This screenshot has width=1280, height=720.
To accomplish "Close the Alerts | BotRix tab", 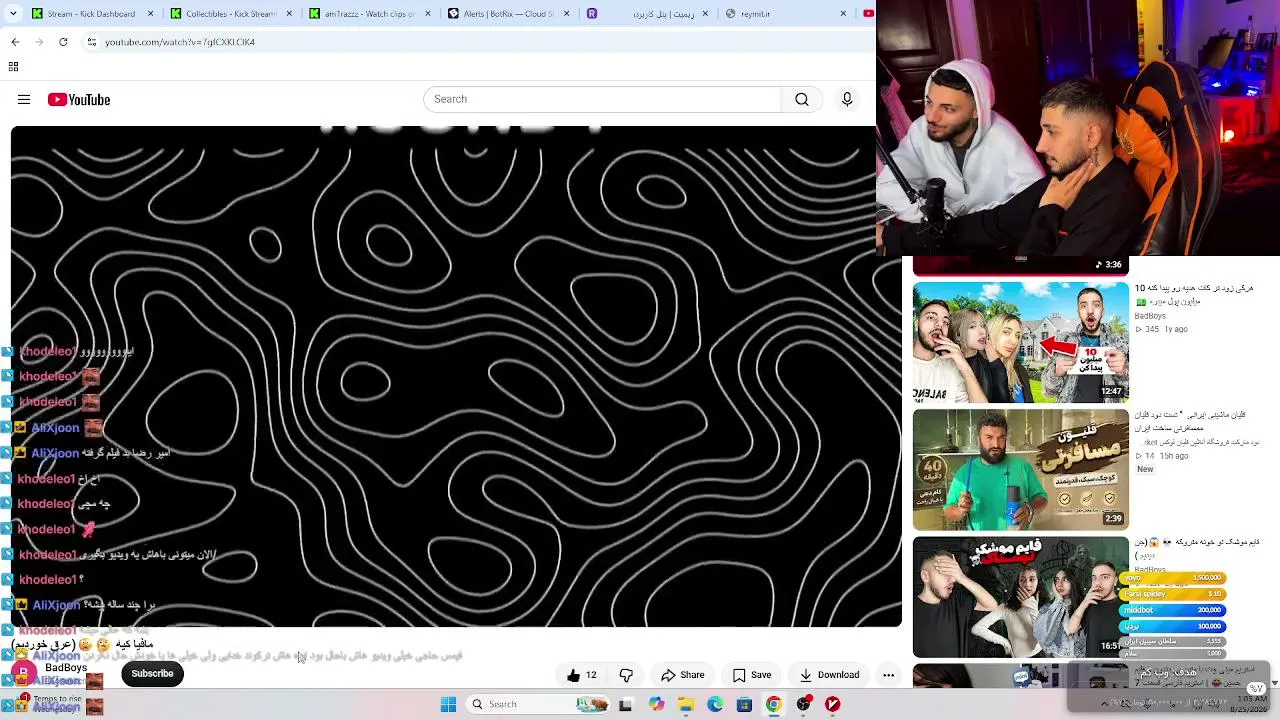I will click(x=566, y=14).
